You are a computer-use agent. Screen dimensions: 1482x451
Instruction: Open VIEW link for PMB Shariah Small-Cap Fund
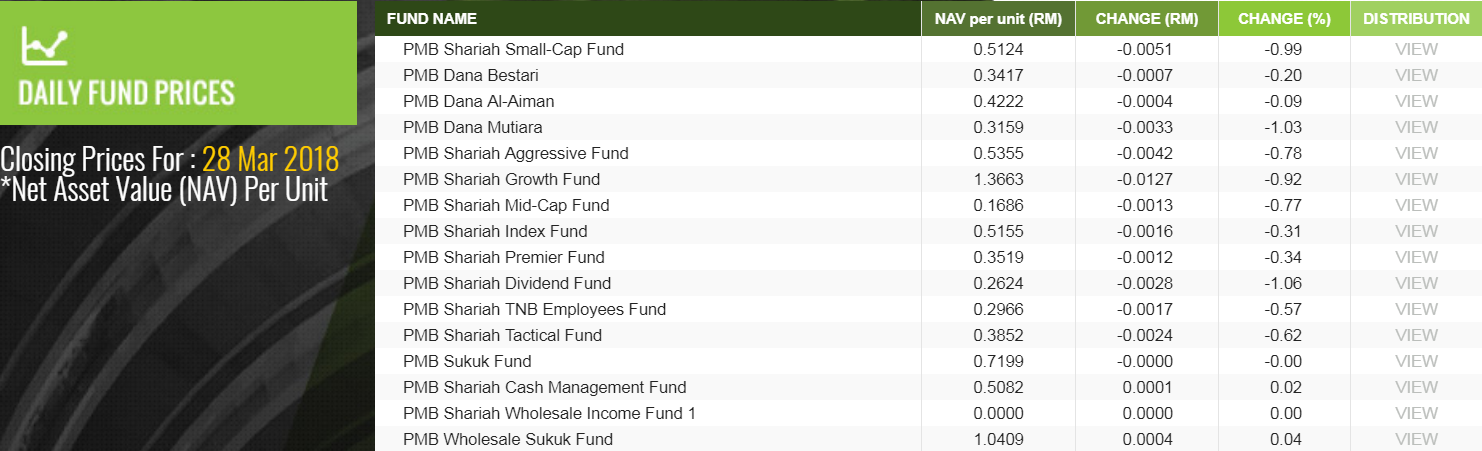pos(1416,49)
